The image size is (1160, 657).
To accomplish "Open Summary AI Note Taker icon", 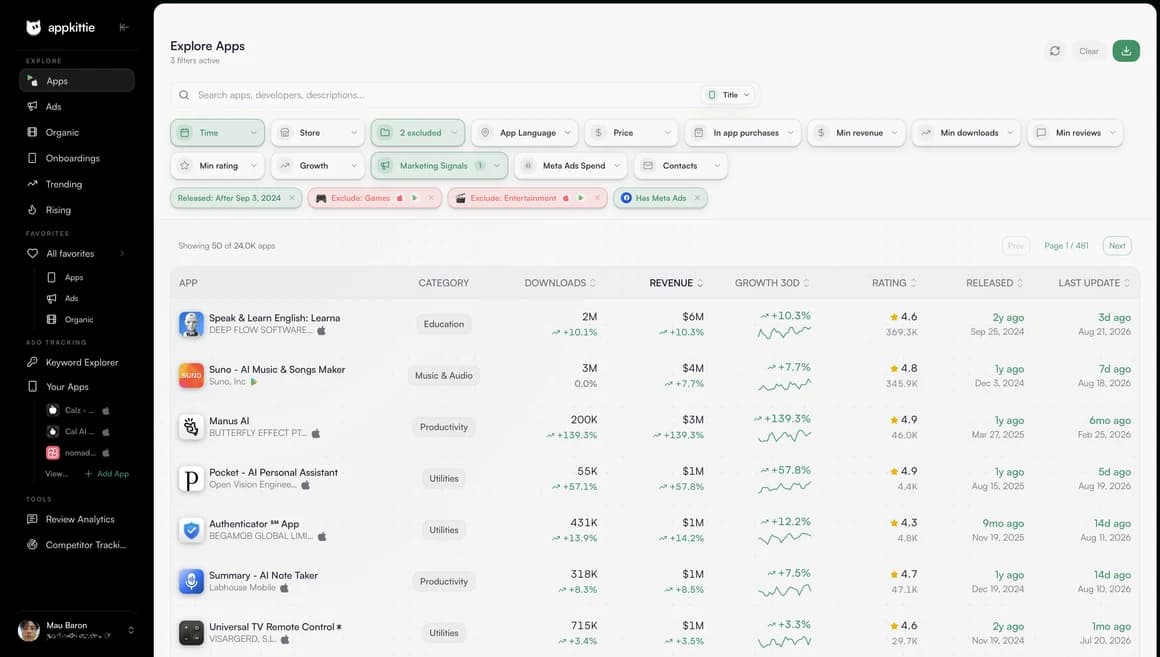I will [192, 582].
